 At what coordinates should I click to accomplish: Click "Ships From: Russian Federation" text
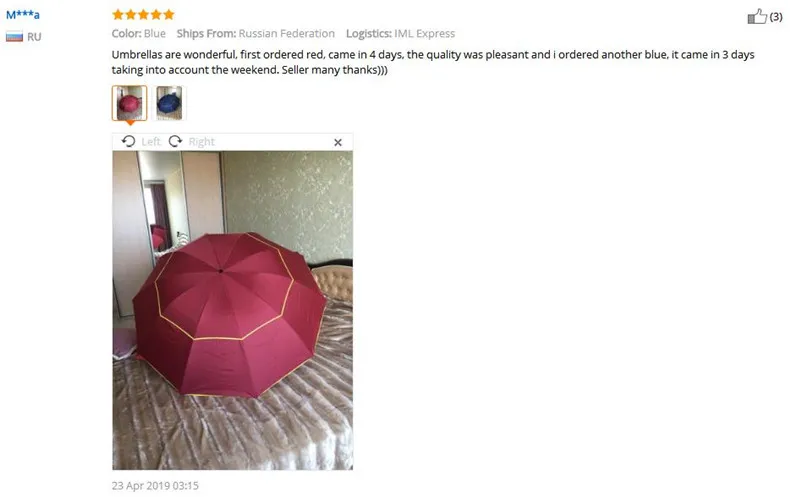[255, 34]
